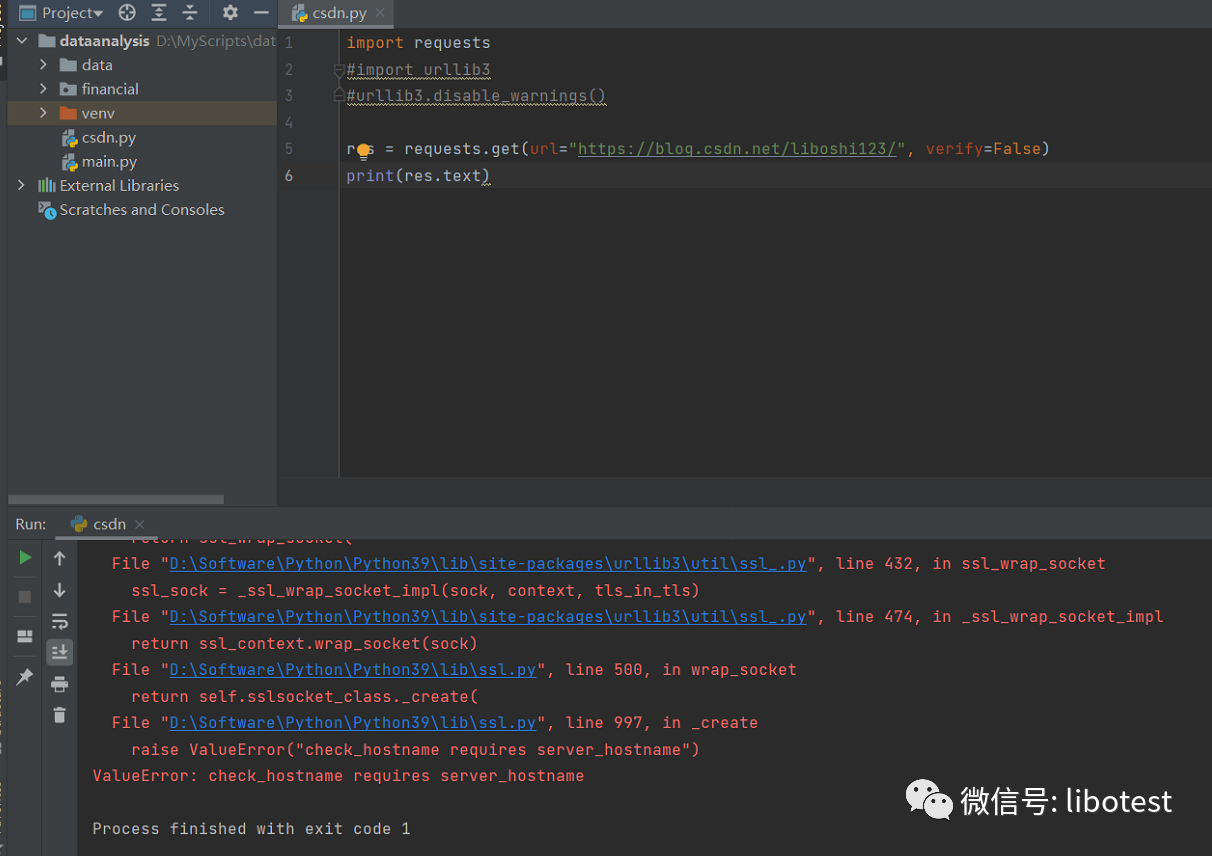Open Project panel settings gear
1212x856 pixels.
230,13
